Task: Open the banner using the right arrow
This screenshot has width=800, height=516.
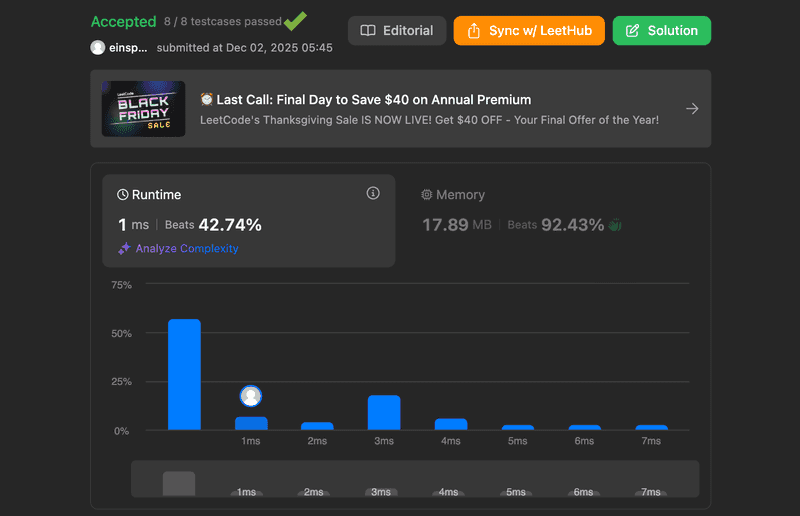Action: point(692,109)
